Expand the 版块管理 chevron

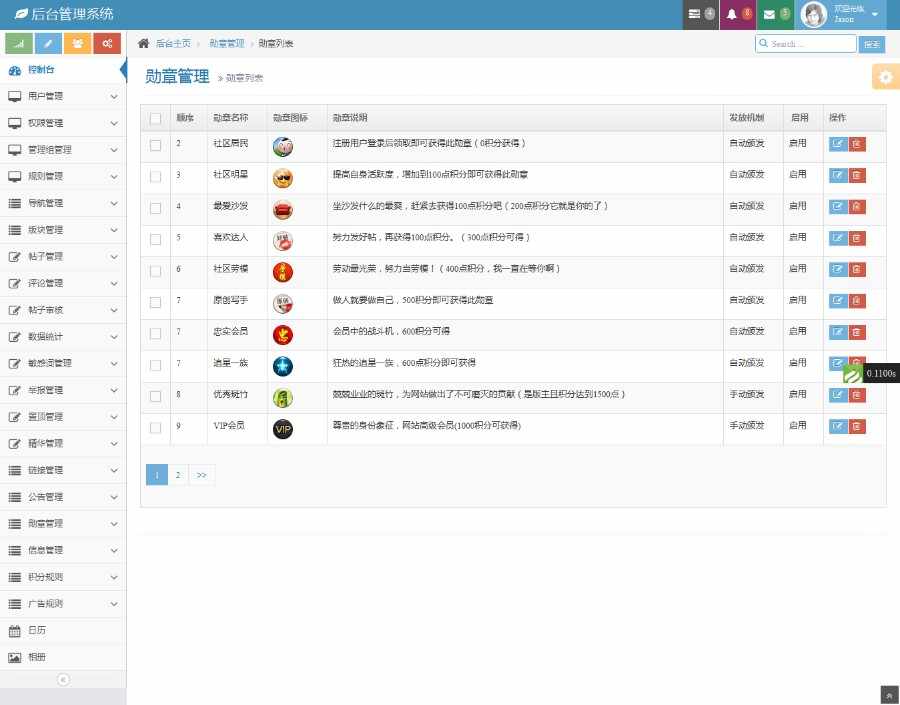coord(114,230)
